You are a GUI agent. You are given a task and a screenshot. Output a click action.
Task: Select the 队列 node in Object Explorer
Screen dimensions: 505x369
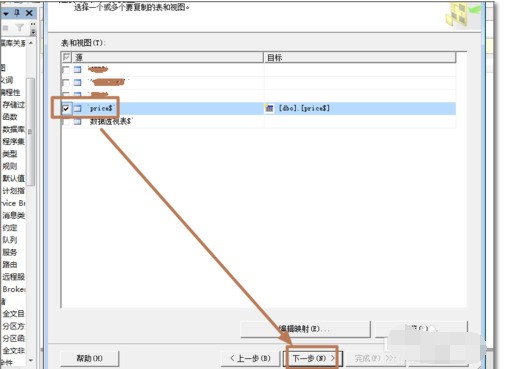click(x=10, y=240)
